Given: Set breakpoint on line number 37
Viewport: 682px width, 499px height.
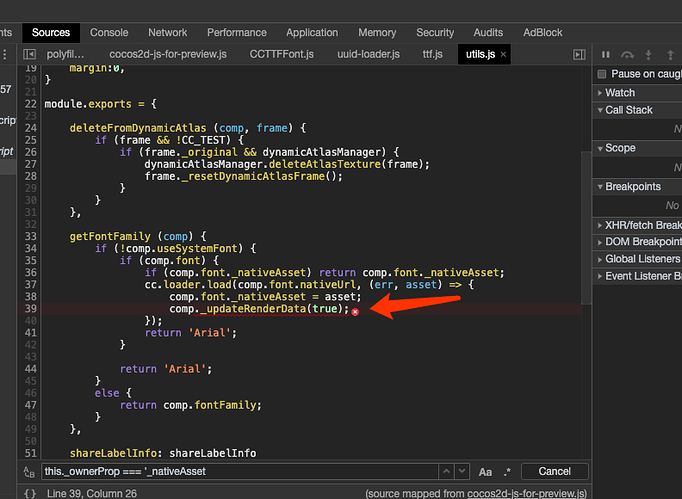Looking at the screenshot, I should point(30,285).
